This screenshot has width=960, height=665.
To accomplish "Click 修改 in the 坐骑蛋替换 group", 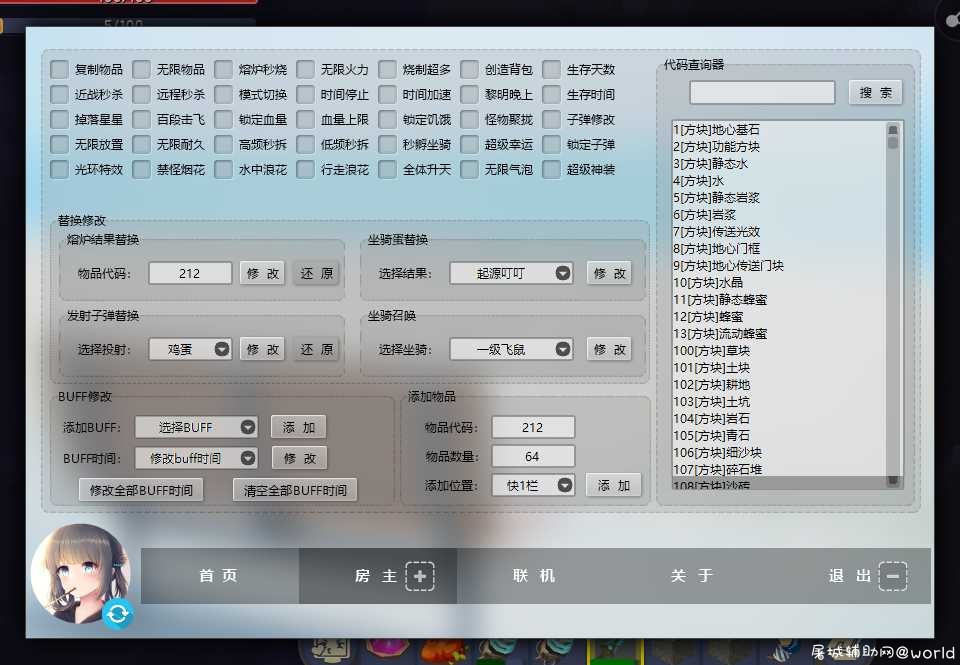I will tap(609, 273).
